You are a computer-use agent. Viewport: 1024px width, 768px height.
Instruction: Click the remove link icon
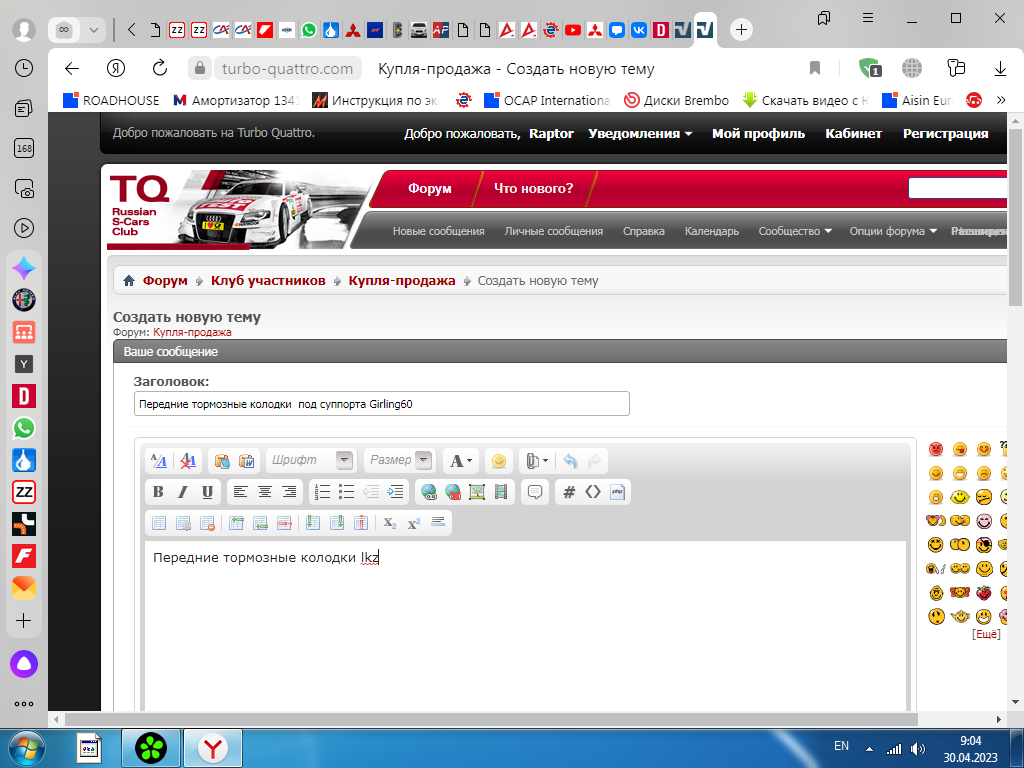[453, 492]
